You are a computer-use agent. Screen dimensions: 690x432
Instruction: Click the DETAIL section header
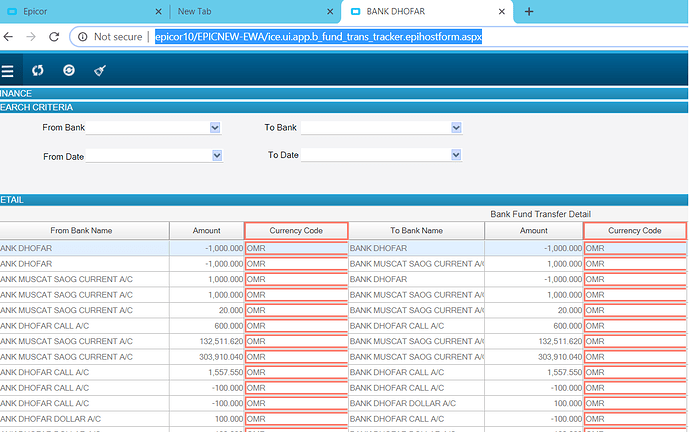pos(344,200)
